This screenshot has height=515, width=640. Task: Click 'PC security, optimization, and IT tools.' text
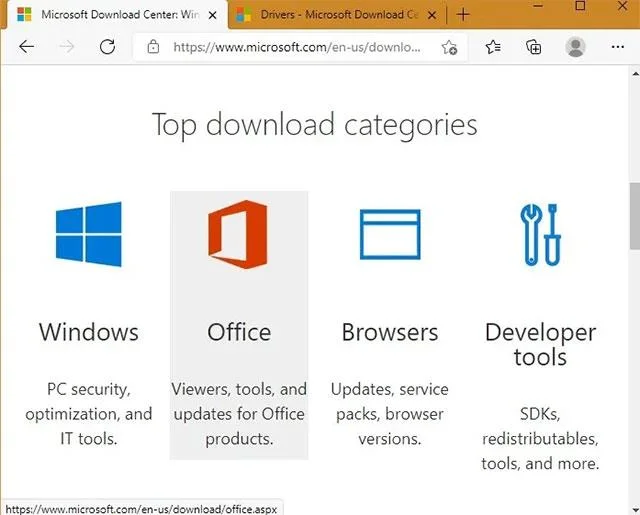pyautogui.click(x=89, y=414)
